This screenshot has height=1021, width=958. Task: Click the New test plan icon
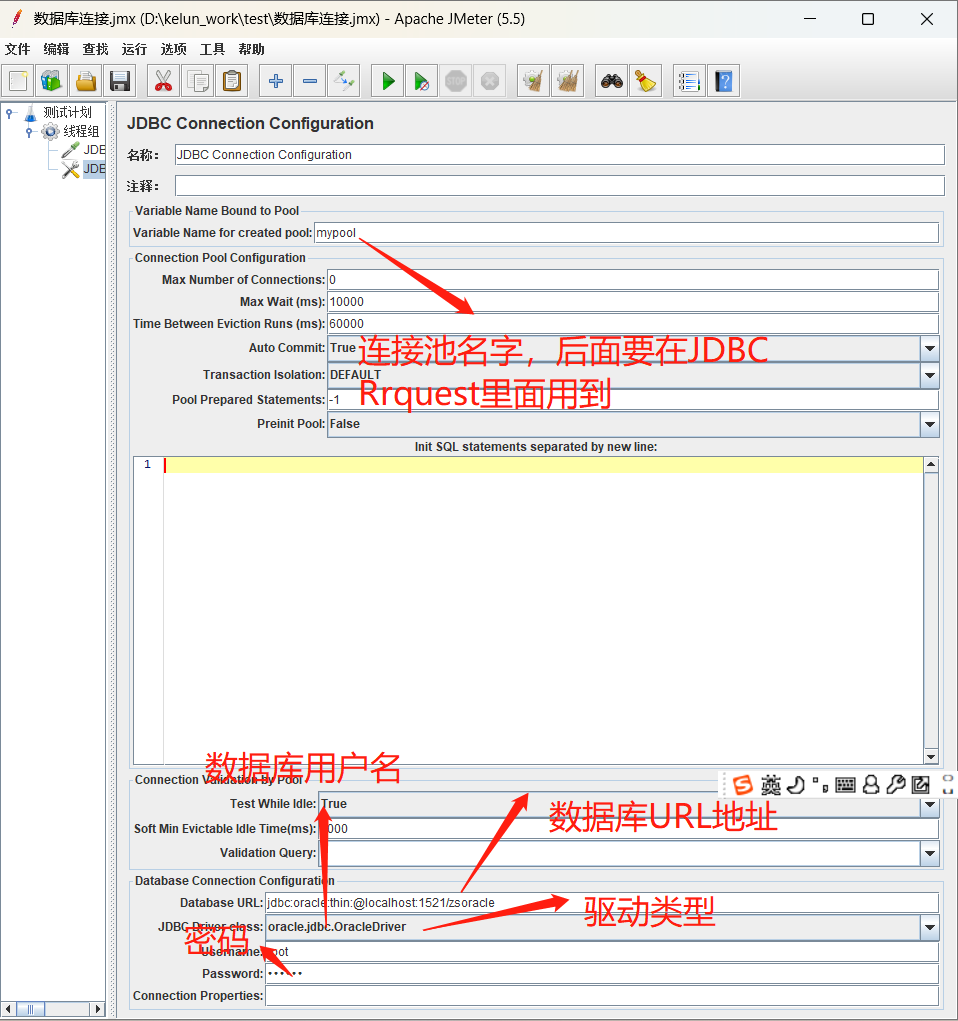(x=18, y=81)
